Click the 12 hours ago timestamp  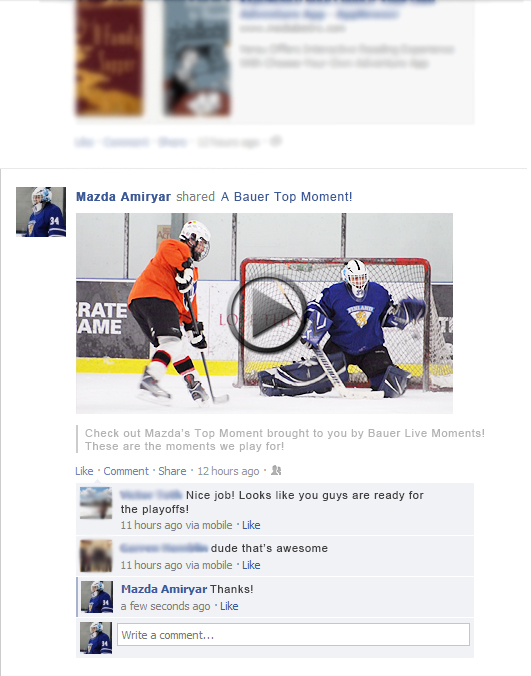point(228,471)
